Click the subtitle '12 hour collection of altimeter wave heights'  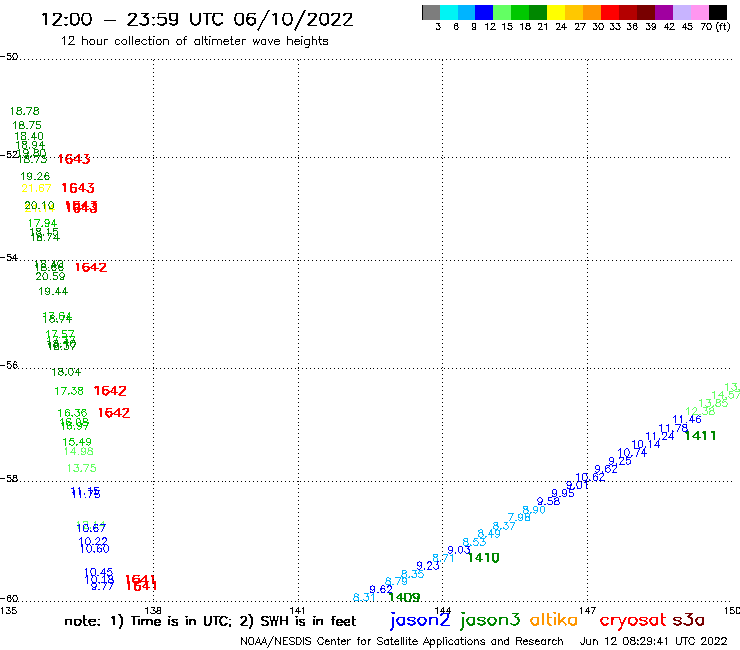194,41
